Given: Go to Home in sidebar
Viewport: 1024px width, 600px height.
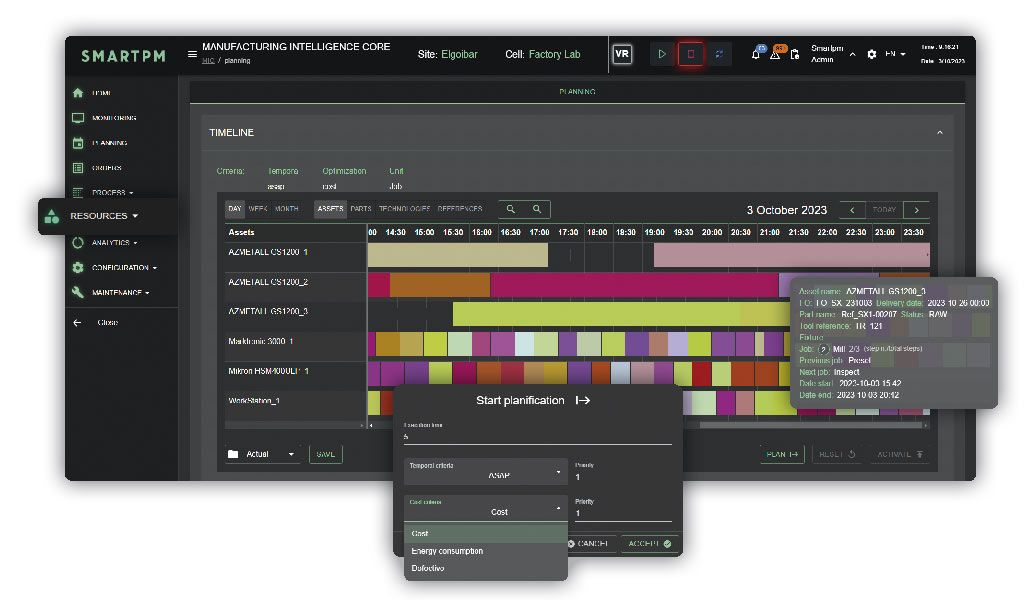Looking at the screenshot, I should [x=101, y=93].
